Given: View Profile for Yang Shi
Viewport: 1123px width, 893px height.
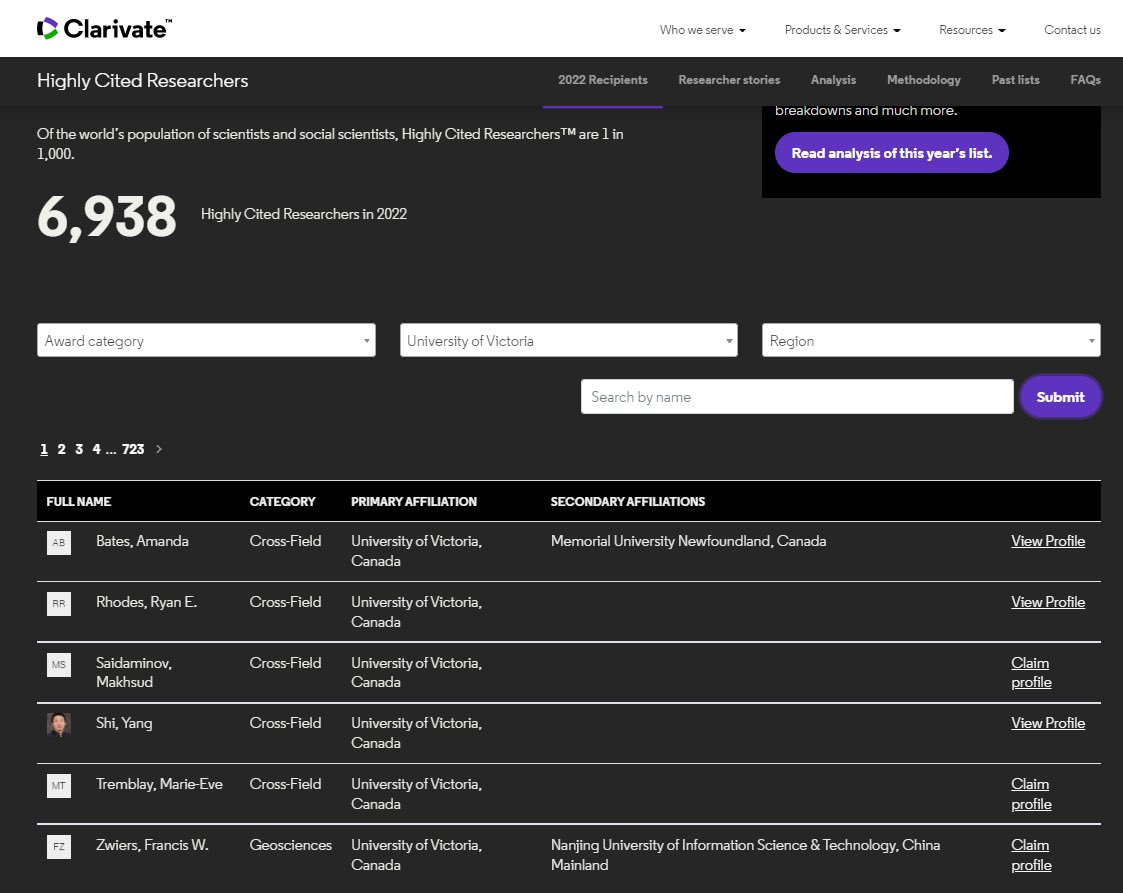Looking at the screenshot, I should click(x=1048, y=723).
